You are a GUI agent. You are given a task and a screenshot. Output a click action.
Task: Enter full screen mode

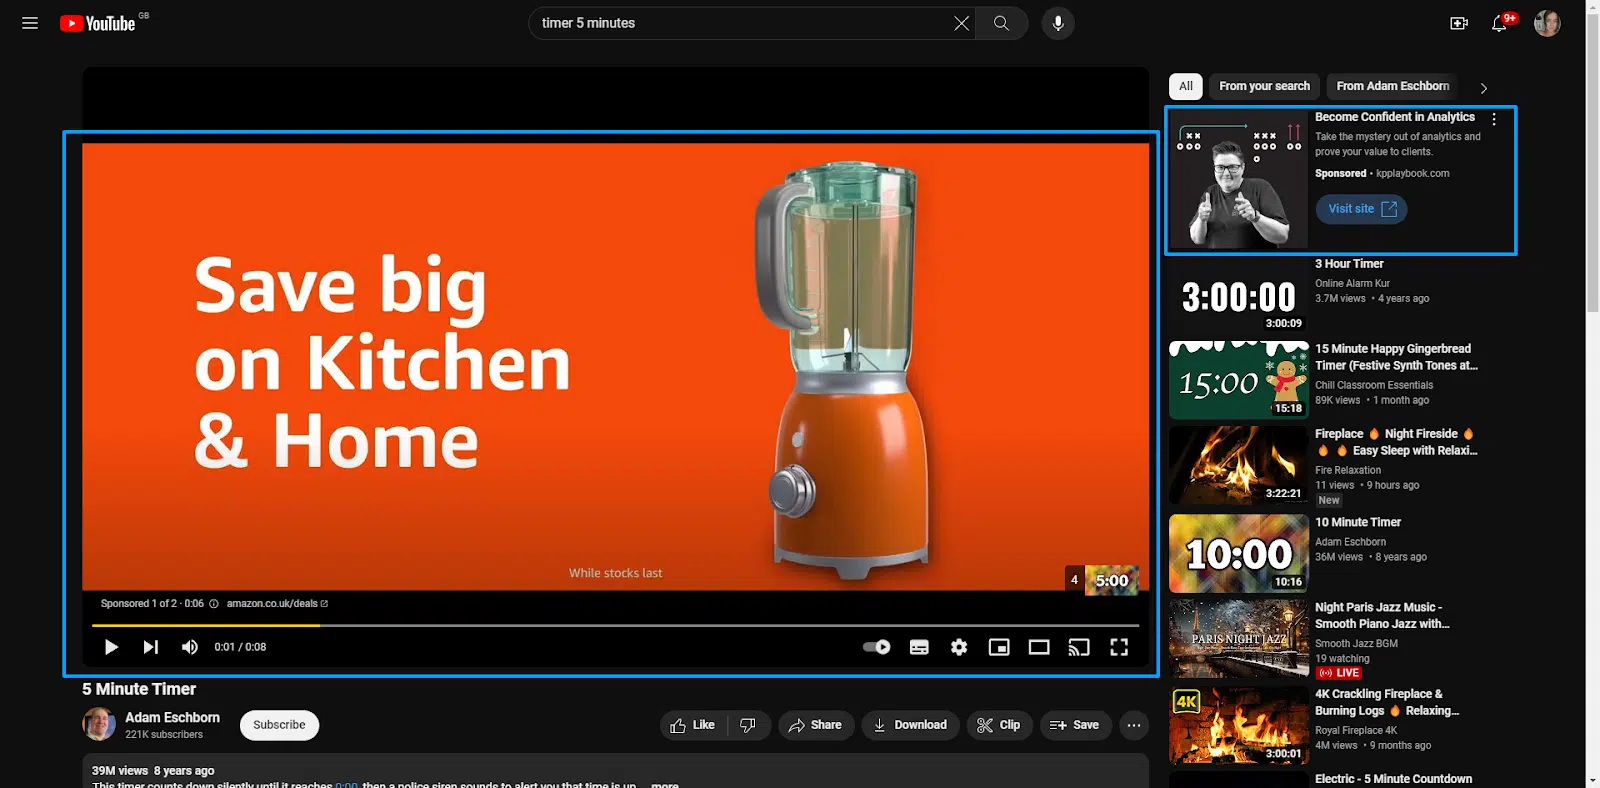coord(1119,647)
